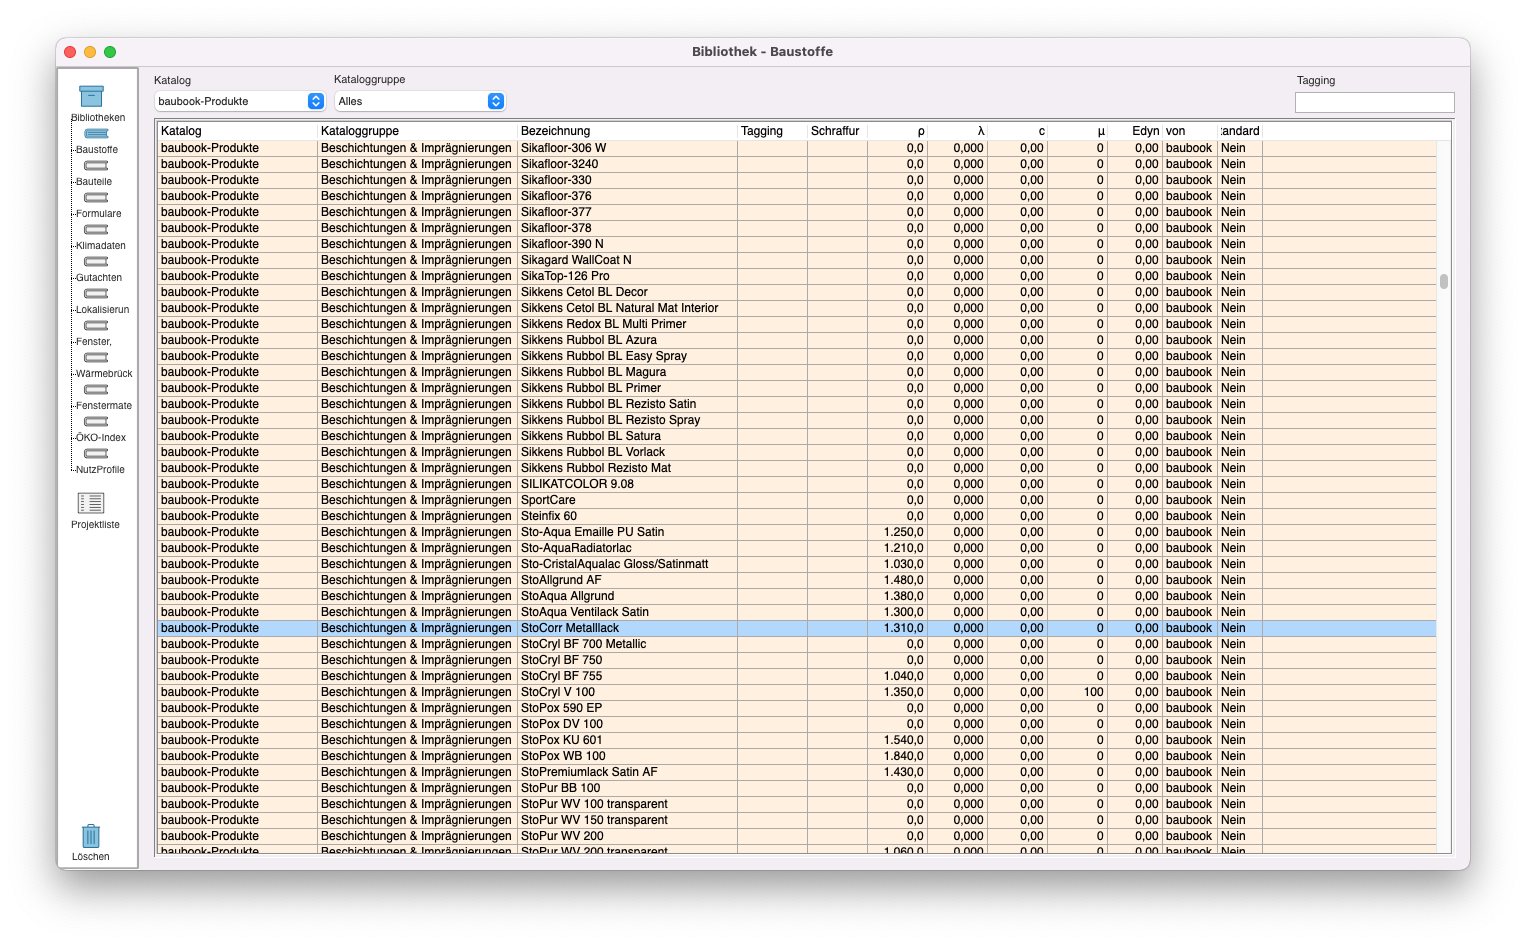
Task: Sort by the ρ density column header
Action: [x=897, y=131]
